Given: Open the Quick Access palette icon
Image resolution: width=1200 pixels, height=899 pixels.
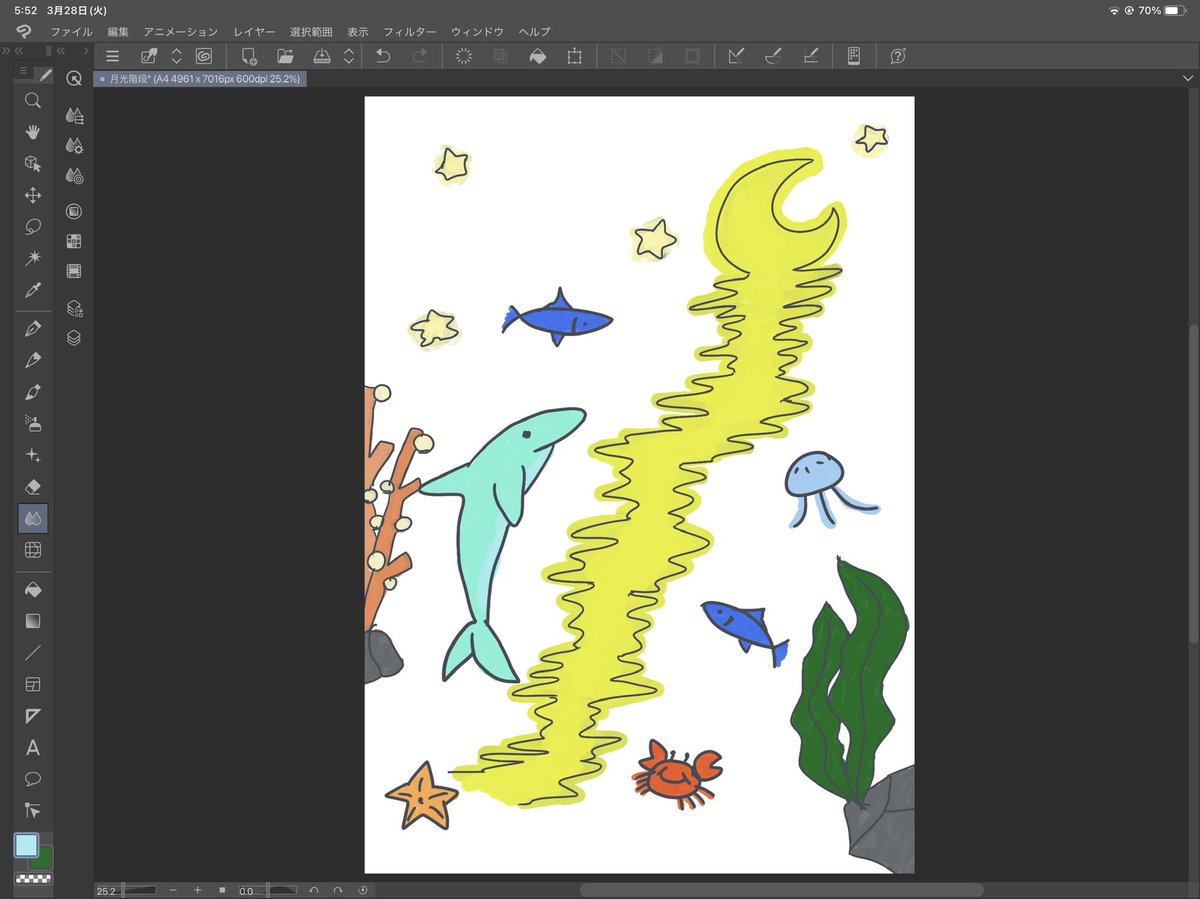Looking at the screenshot, I should (x=74, y=78).
